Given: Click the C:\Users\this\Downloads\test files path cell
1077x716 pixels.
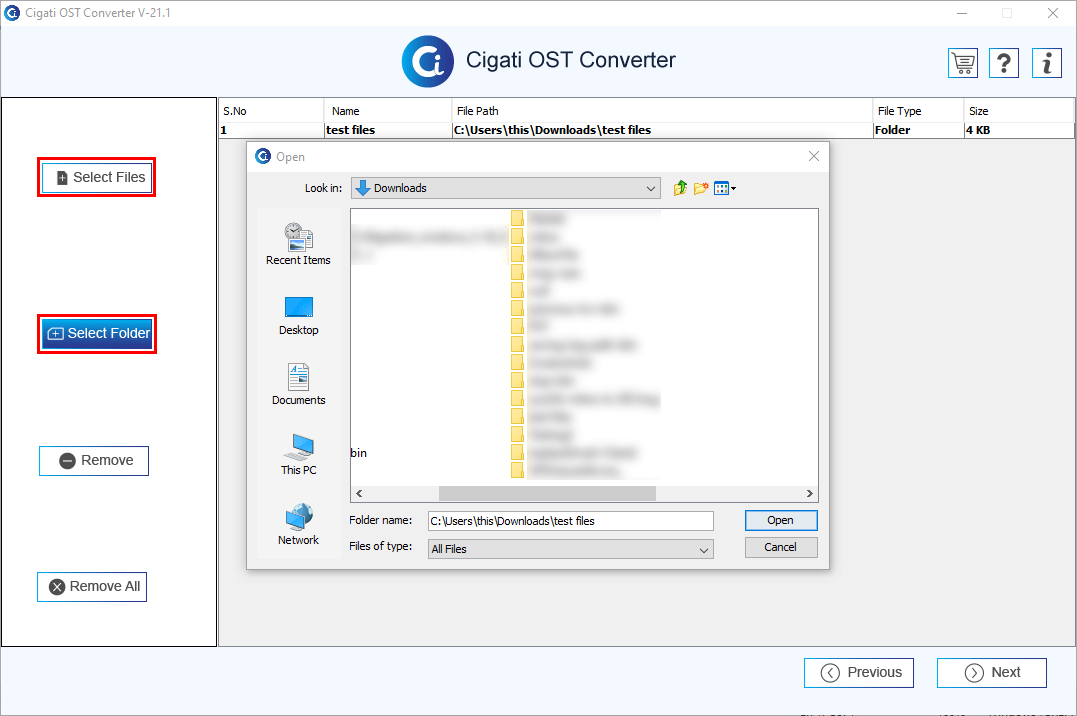Looking at the screenshot, I should (x=662, y=130).
